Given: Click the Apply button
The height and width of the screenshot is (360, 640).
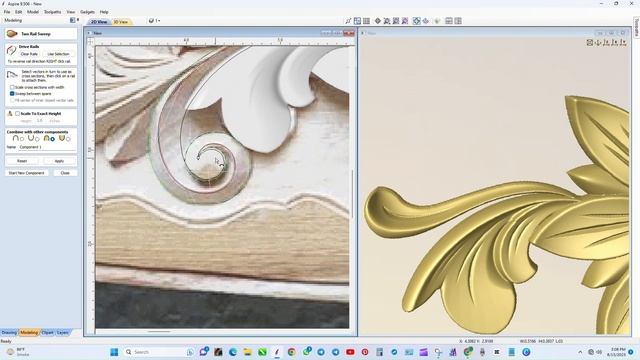Looking at the screenshot, I should [x=60, y=161].
